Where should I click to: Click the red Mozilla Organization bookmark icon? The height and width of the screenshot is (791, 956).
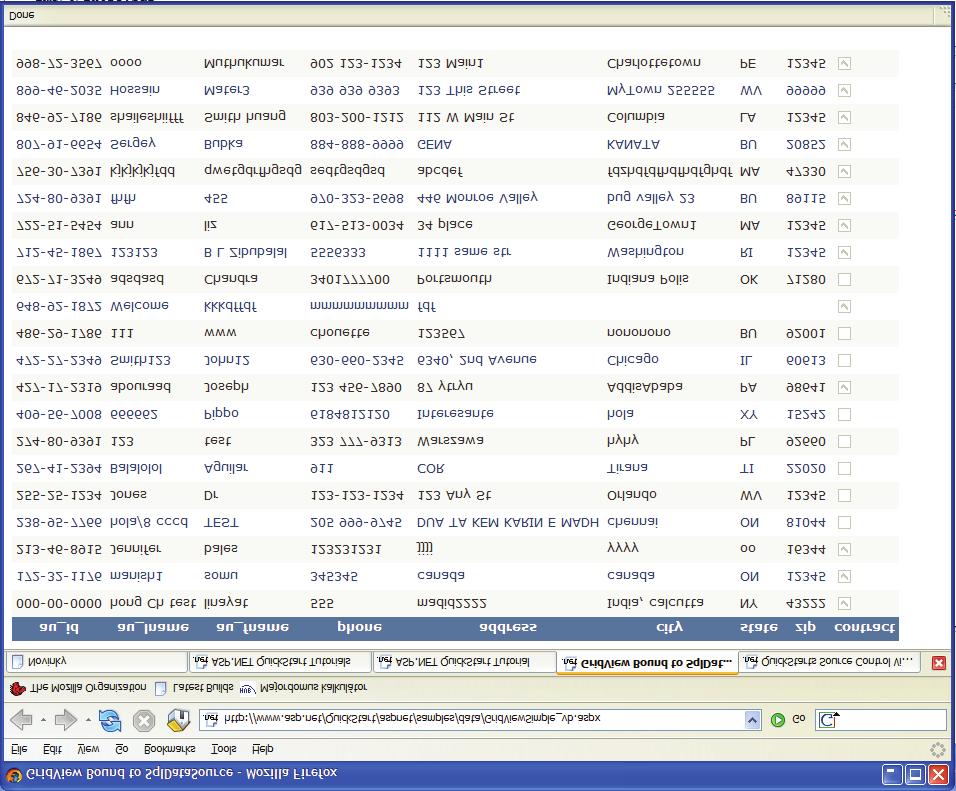pyautogui.click(x=18, y=689)
